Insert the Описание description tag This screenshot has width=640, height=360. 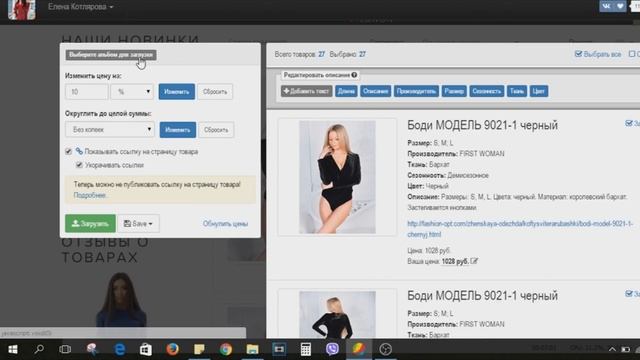(x=376, y=91)
